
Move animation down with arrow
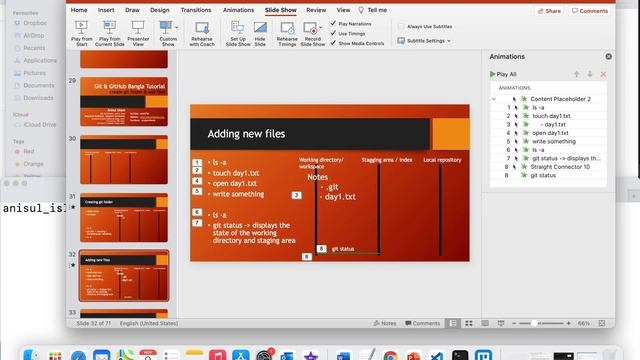pos(590,74)
